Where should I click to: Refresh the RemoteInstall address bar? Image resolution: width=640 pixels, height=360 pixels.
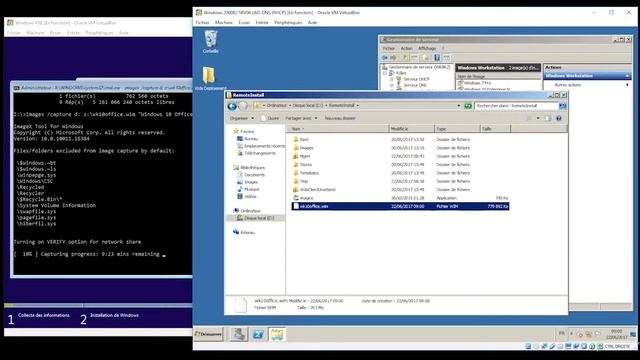coord(468,106)
